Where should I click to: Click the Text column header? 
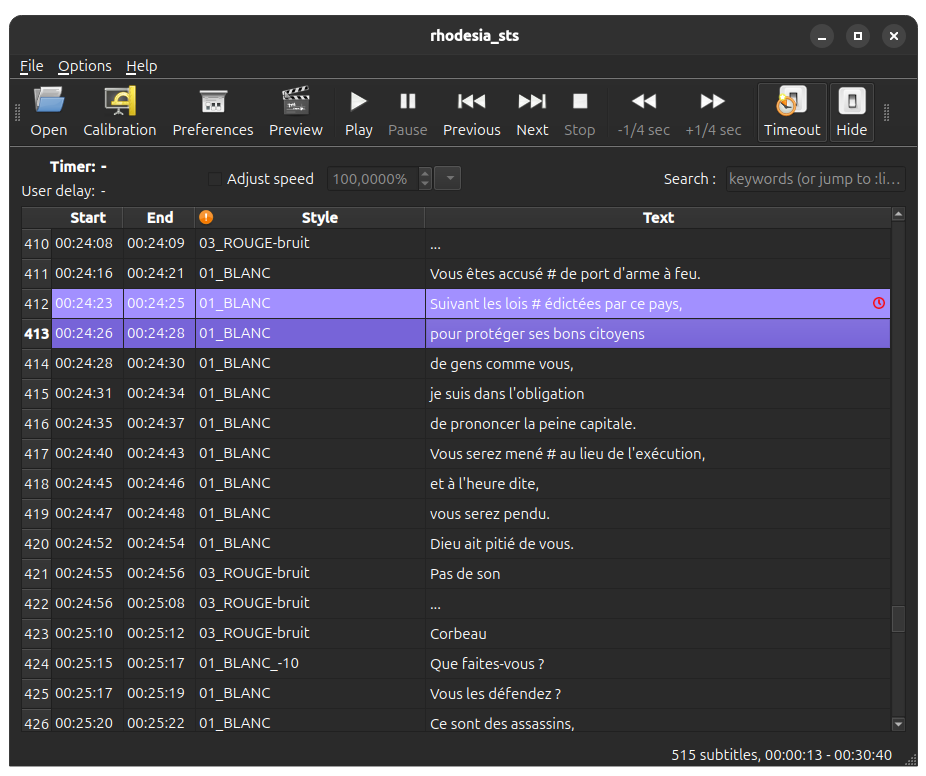click(x=658, y=217)
